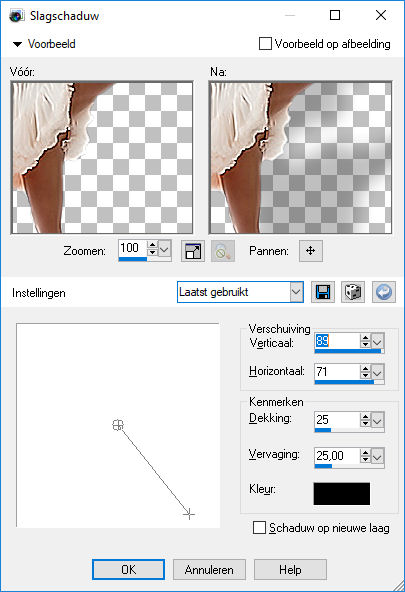Click the blue slider bar under Vervaging
Screen dimensions: 405x592
323,466
